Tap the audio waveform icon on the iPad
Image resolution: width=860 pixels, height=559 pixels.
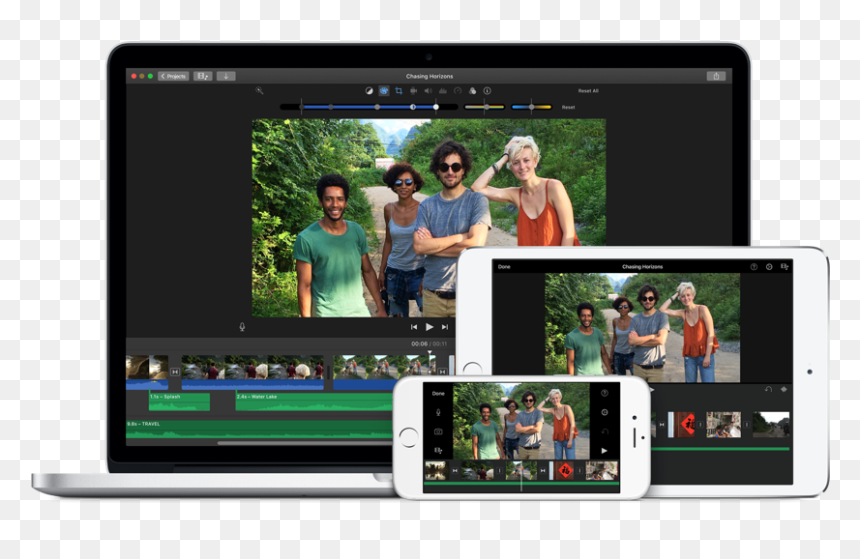pyautogui.click(x=784, y=389)
